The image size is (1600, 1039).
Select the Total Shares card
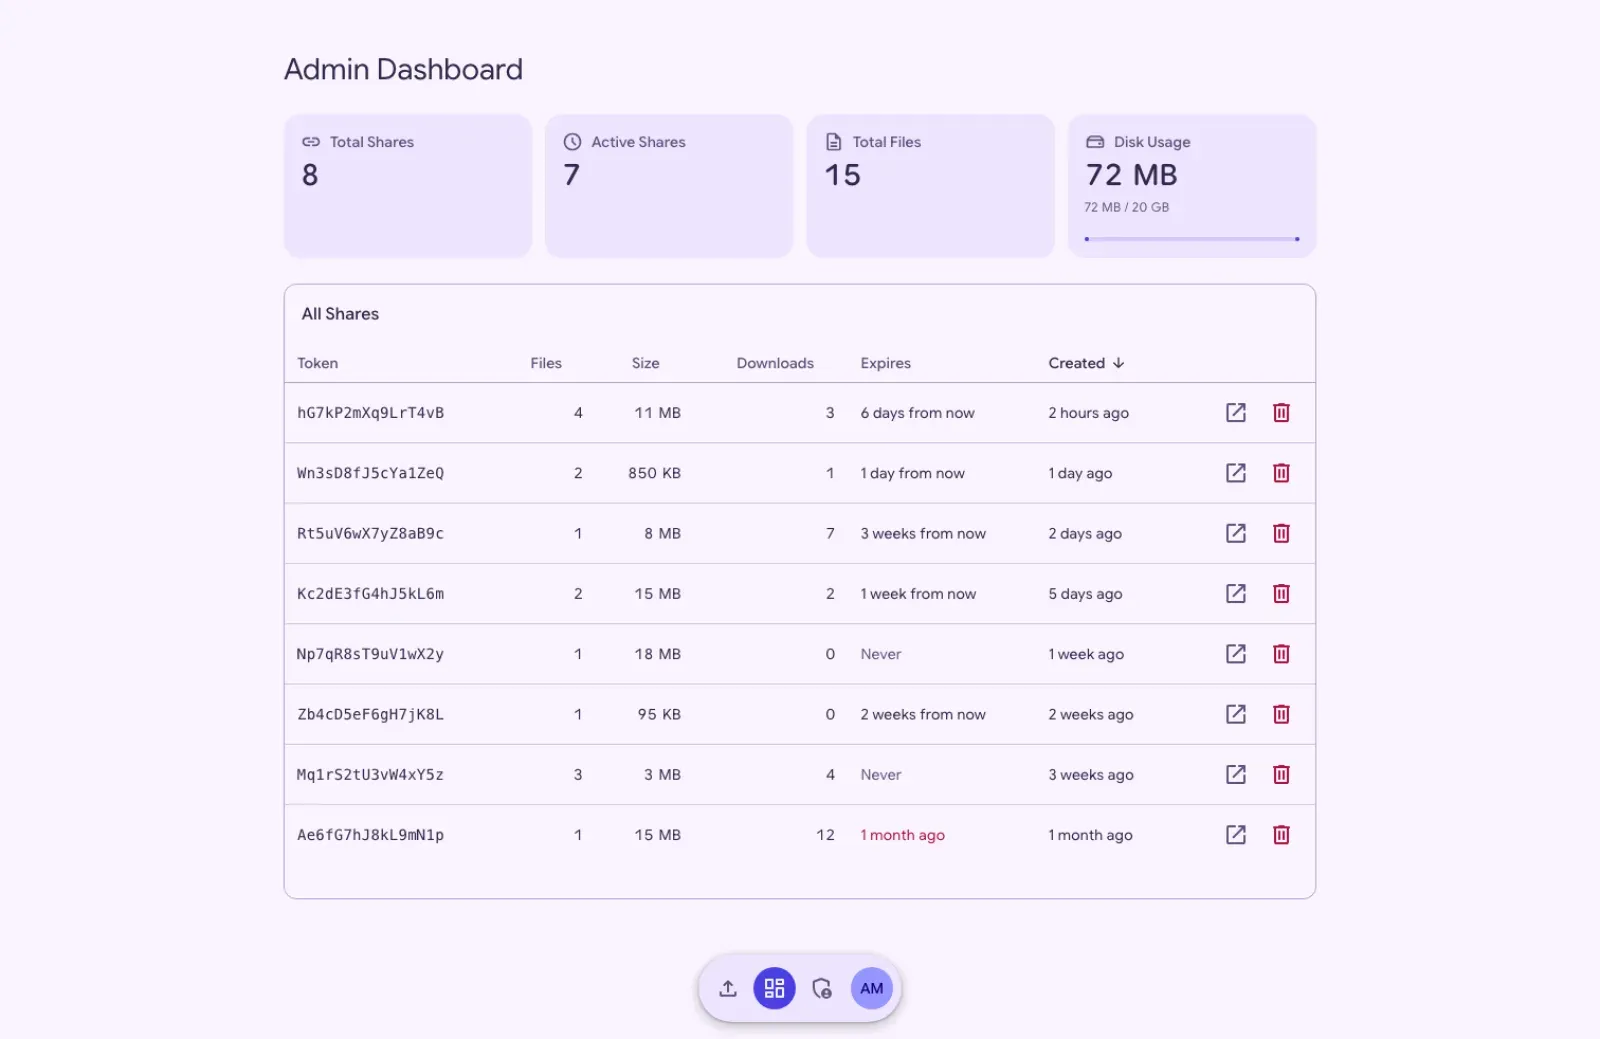pos(408,186)
